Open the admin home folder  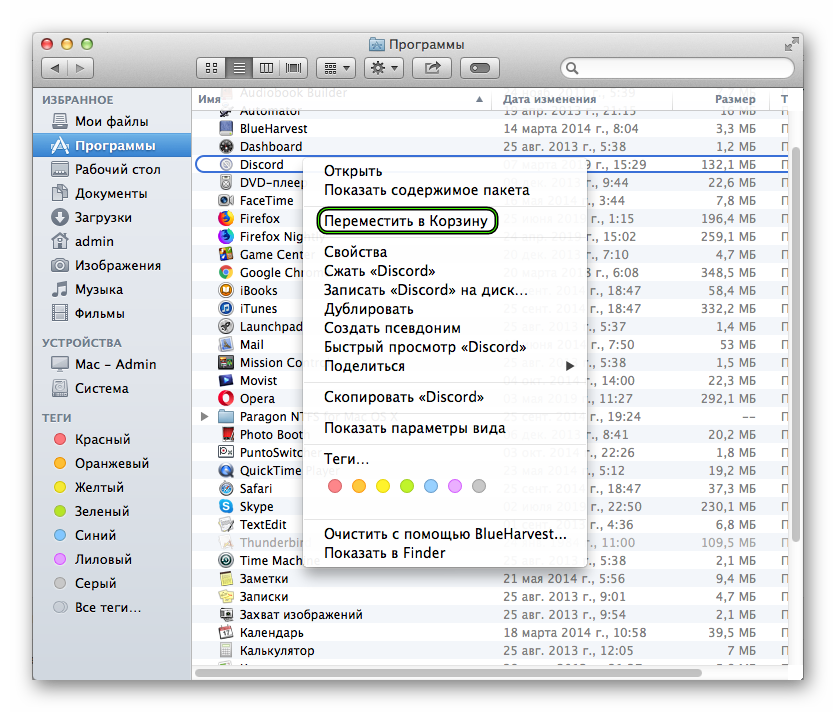pos(111,242)
